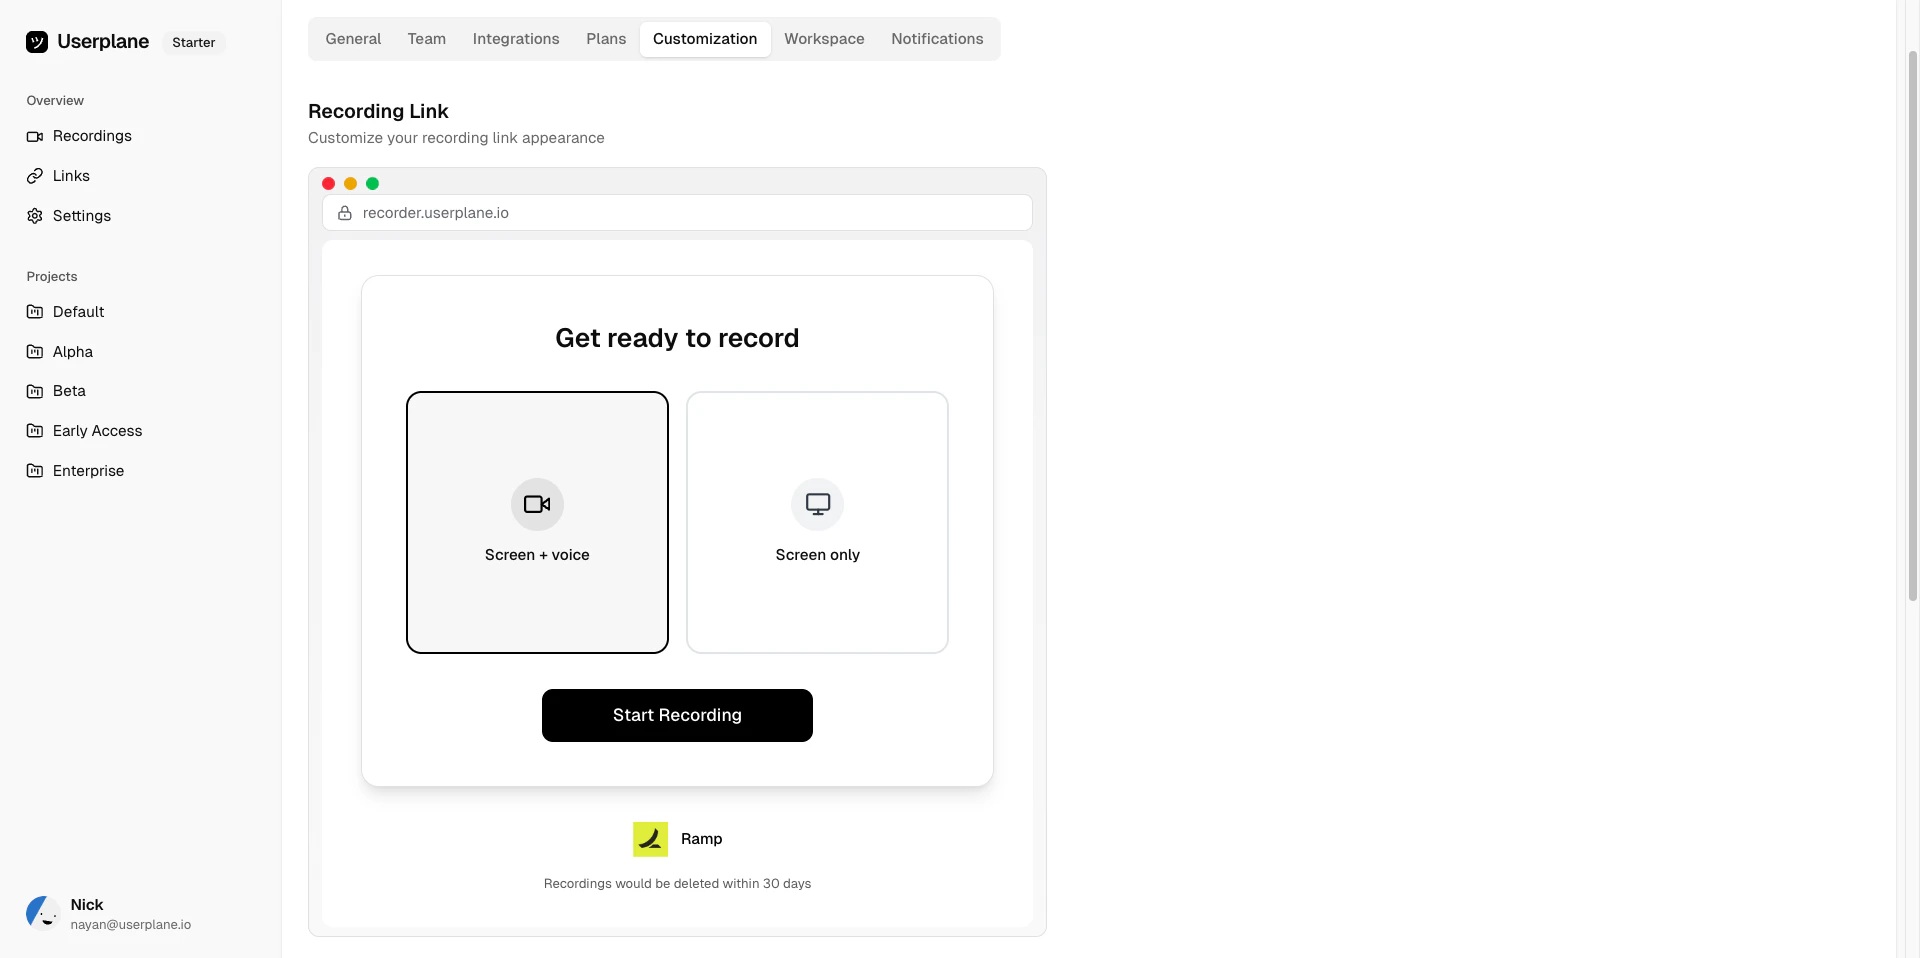Go to Settings in the sidebar
This screenshot has width=1920, height=958.
[82, 216]
